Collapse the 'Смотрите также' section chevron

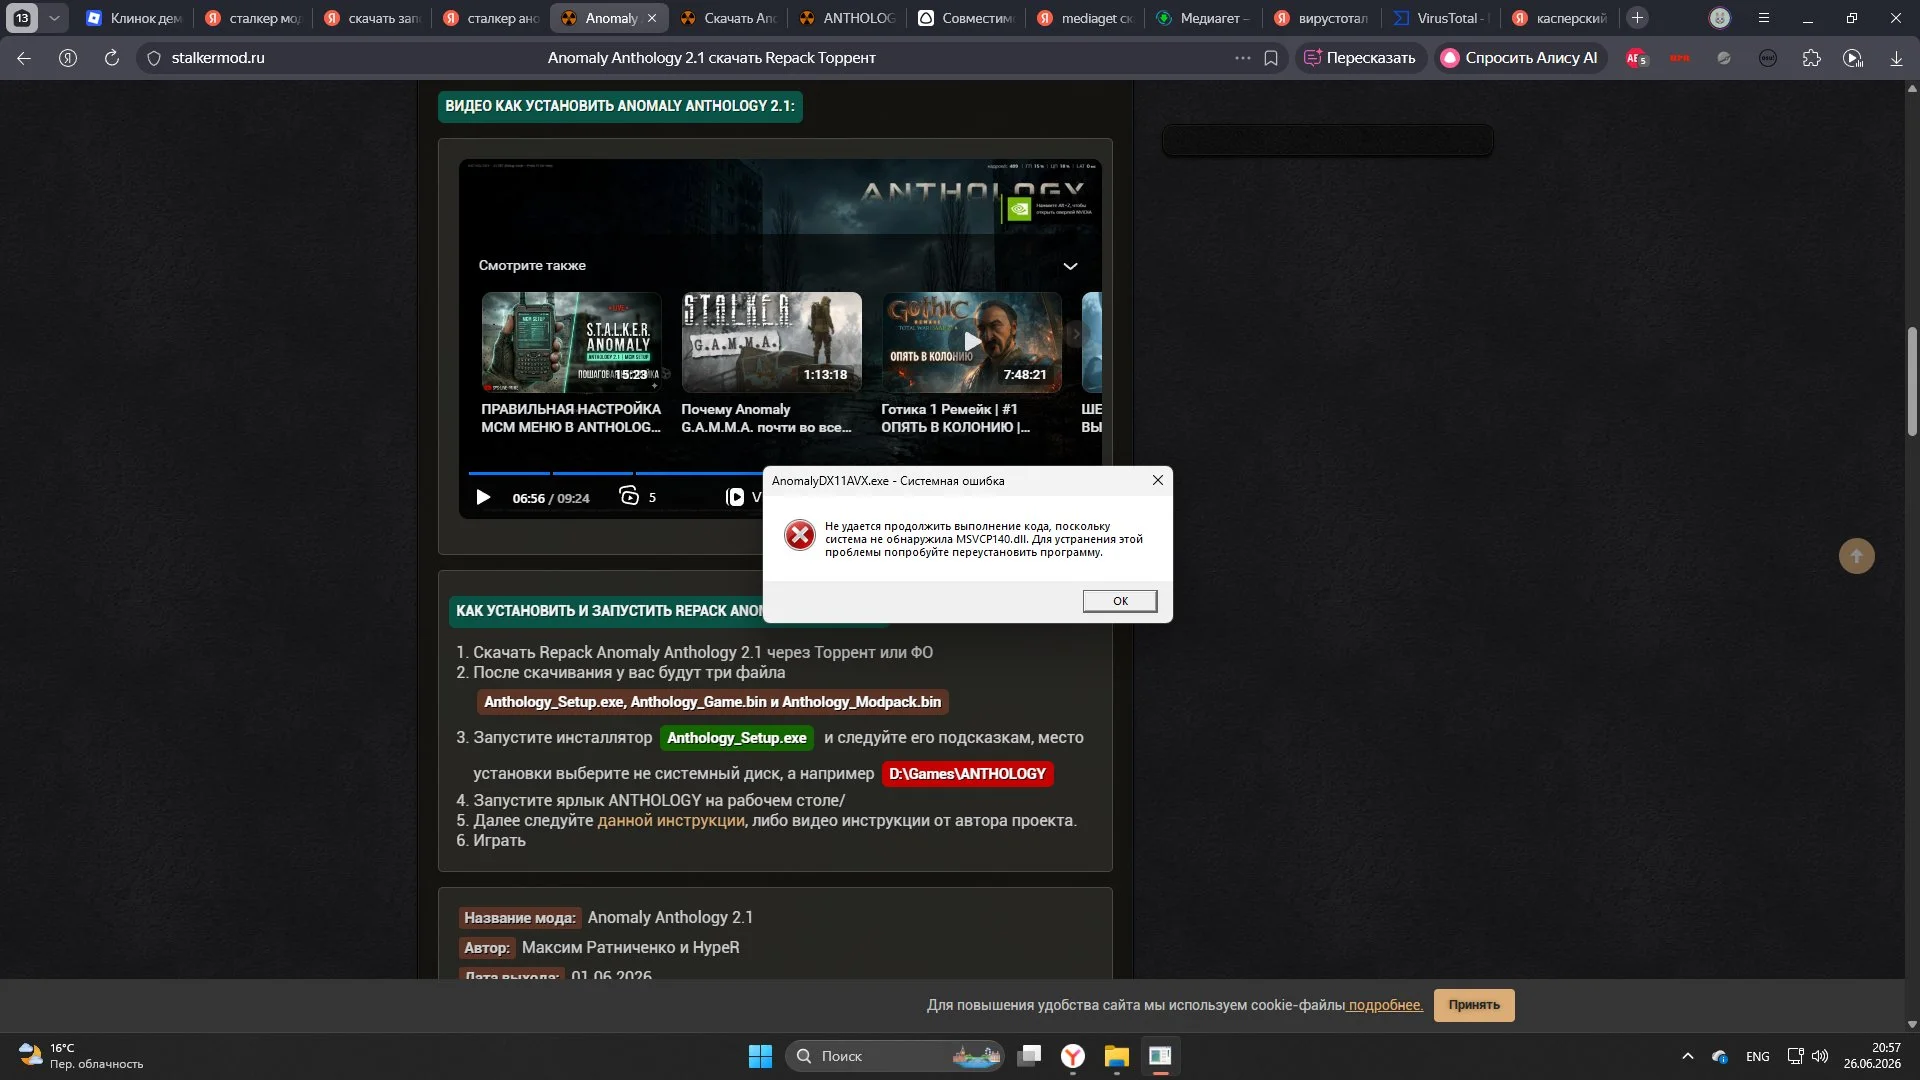coord(1070,266)
